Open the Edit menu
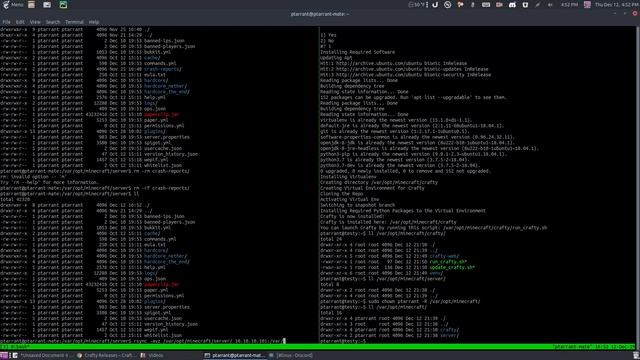This screenshot has height=360, width=640. tap(20, 22)
